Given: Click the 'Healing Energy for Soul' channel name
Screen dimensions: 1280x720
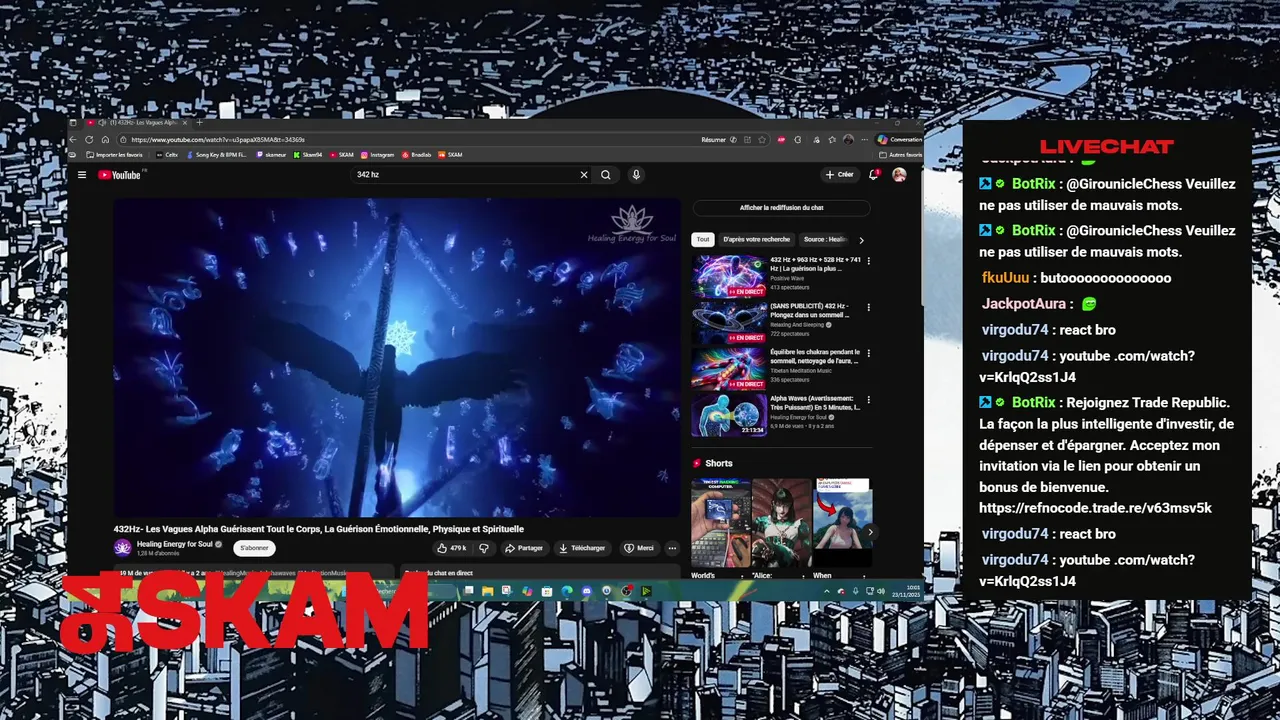Looking at the screenshot, I should pos(174,544).
